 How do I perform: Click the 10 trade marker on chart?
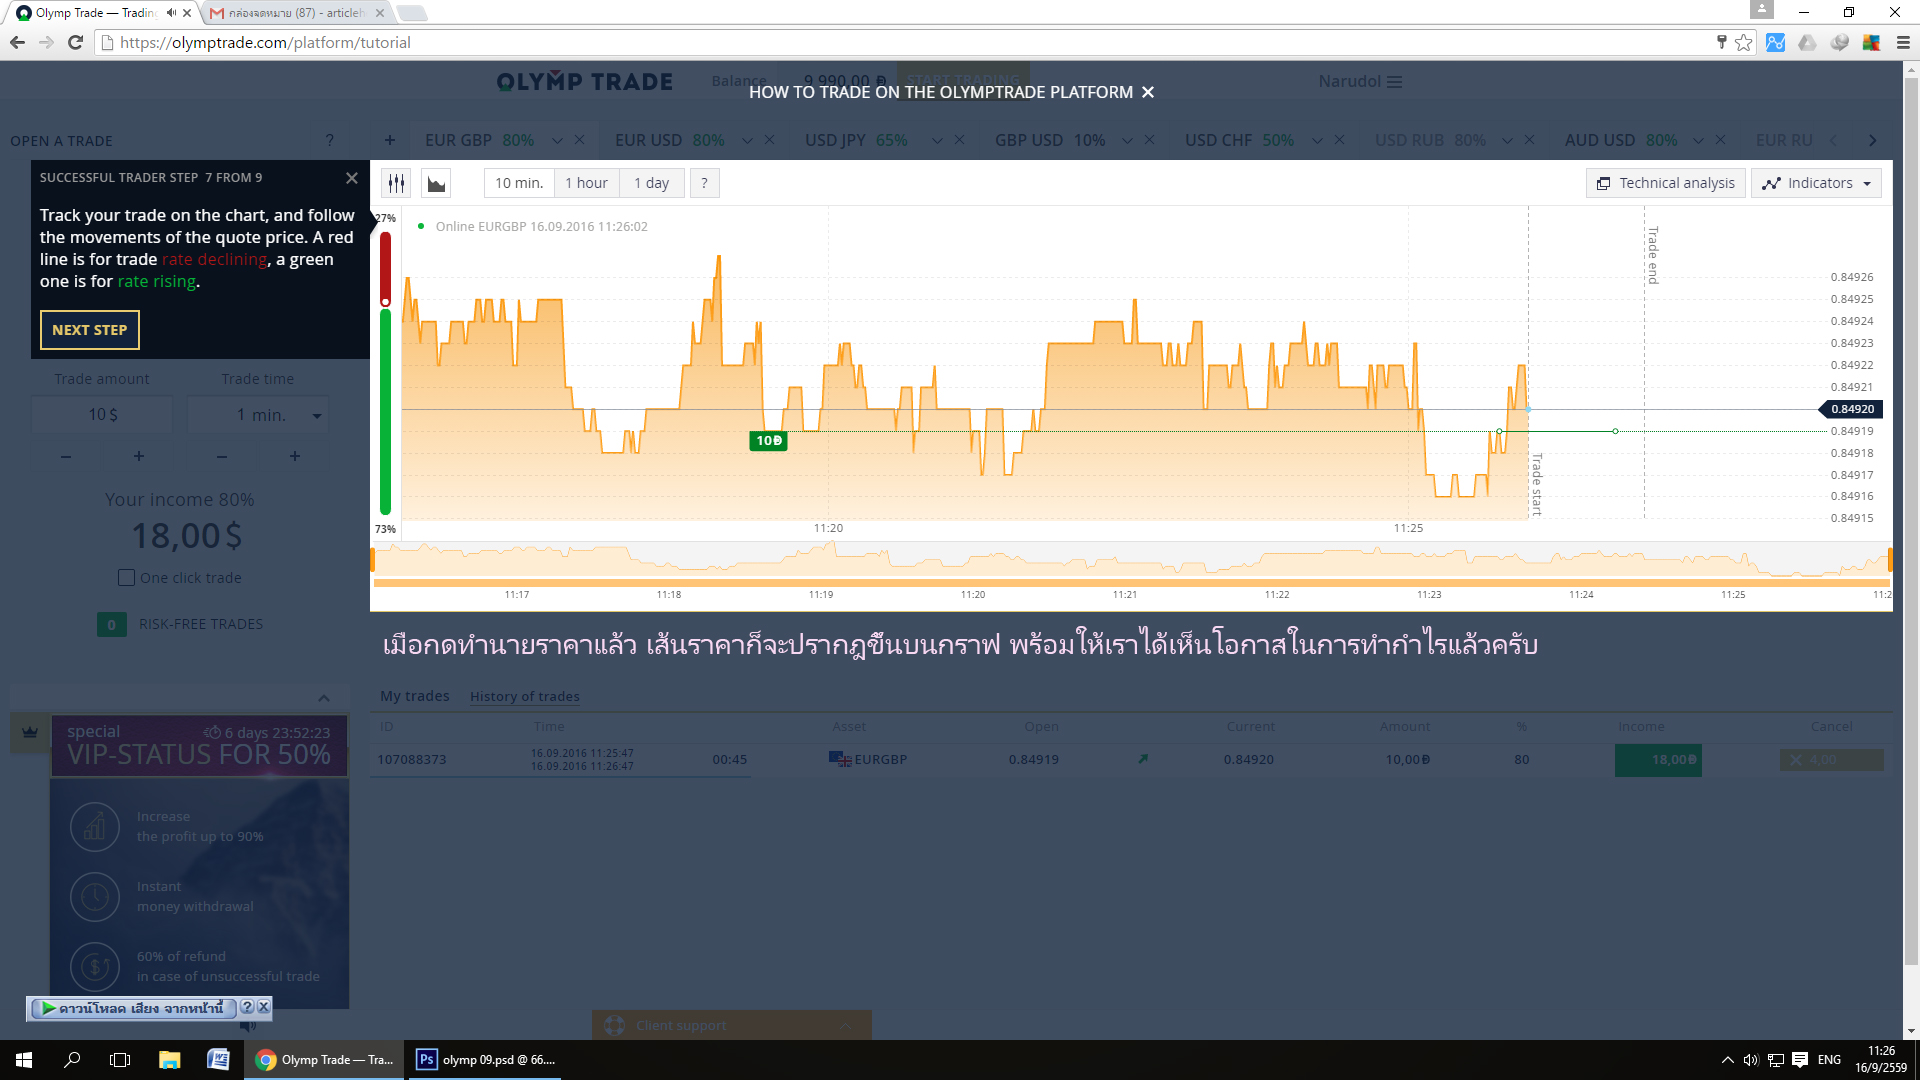[768, 441]
